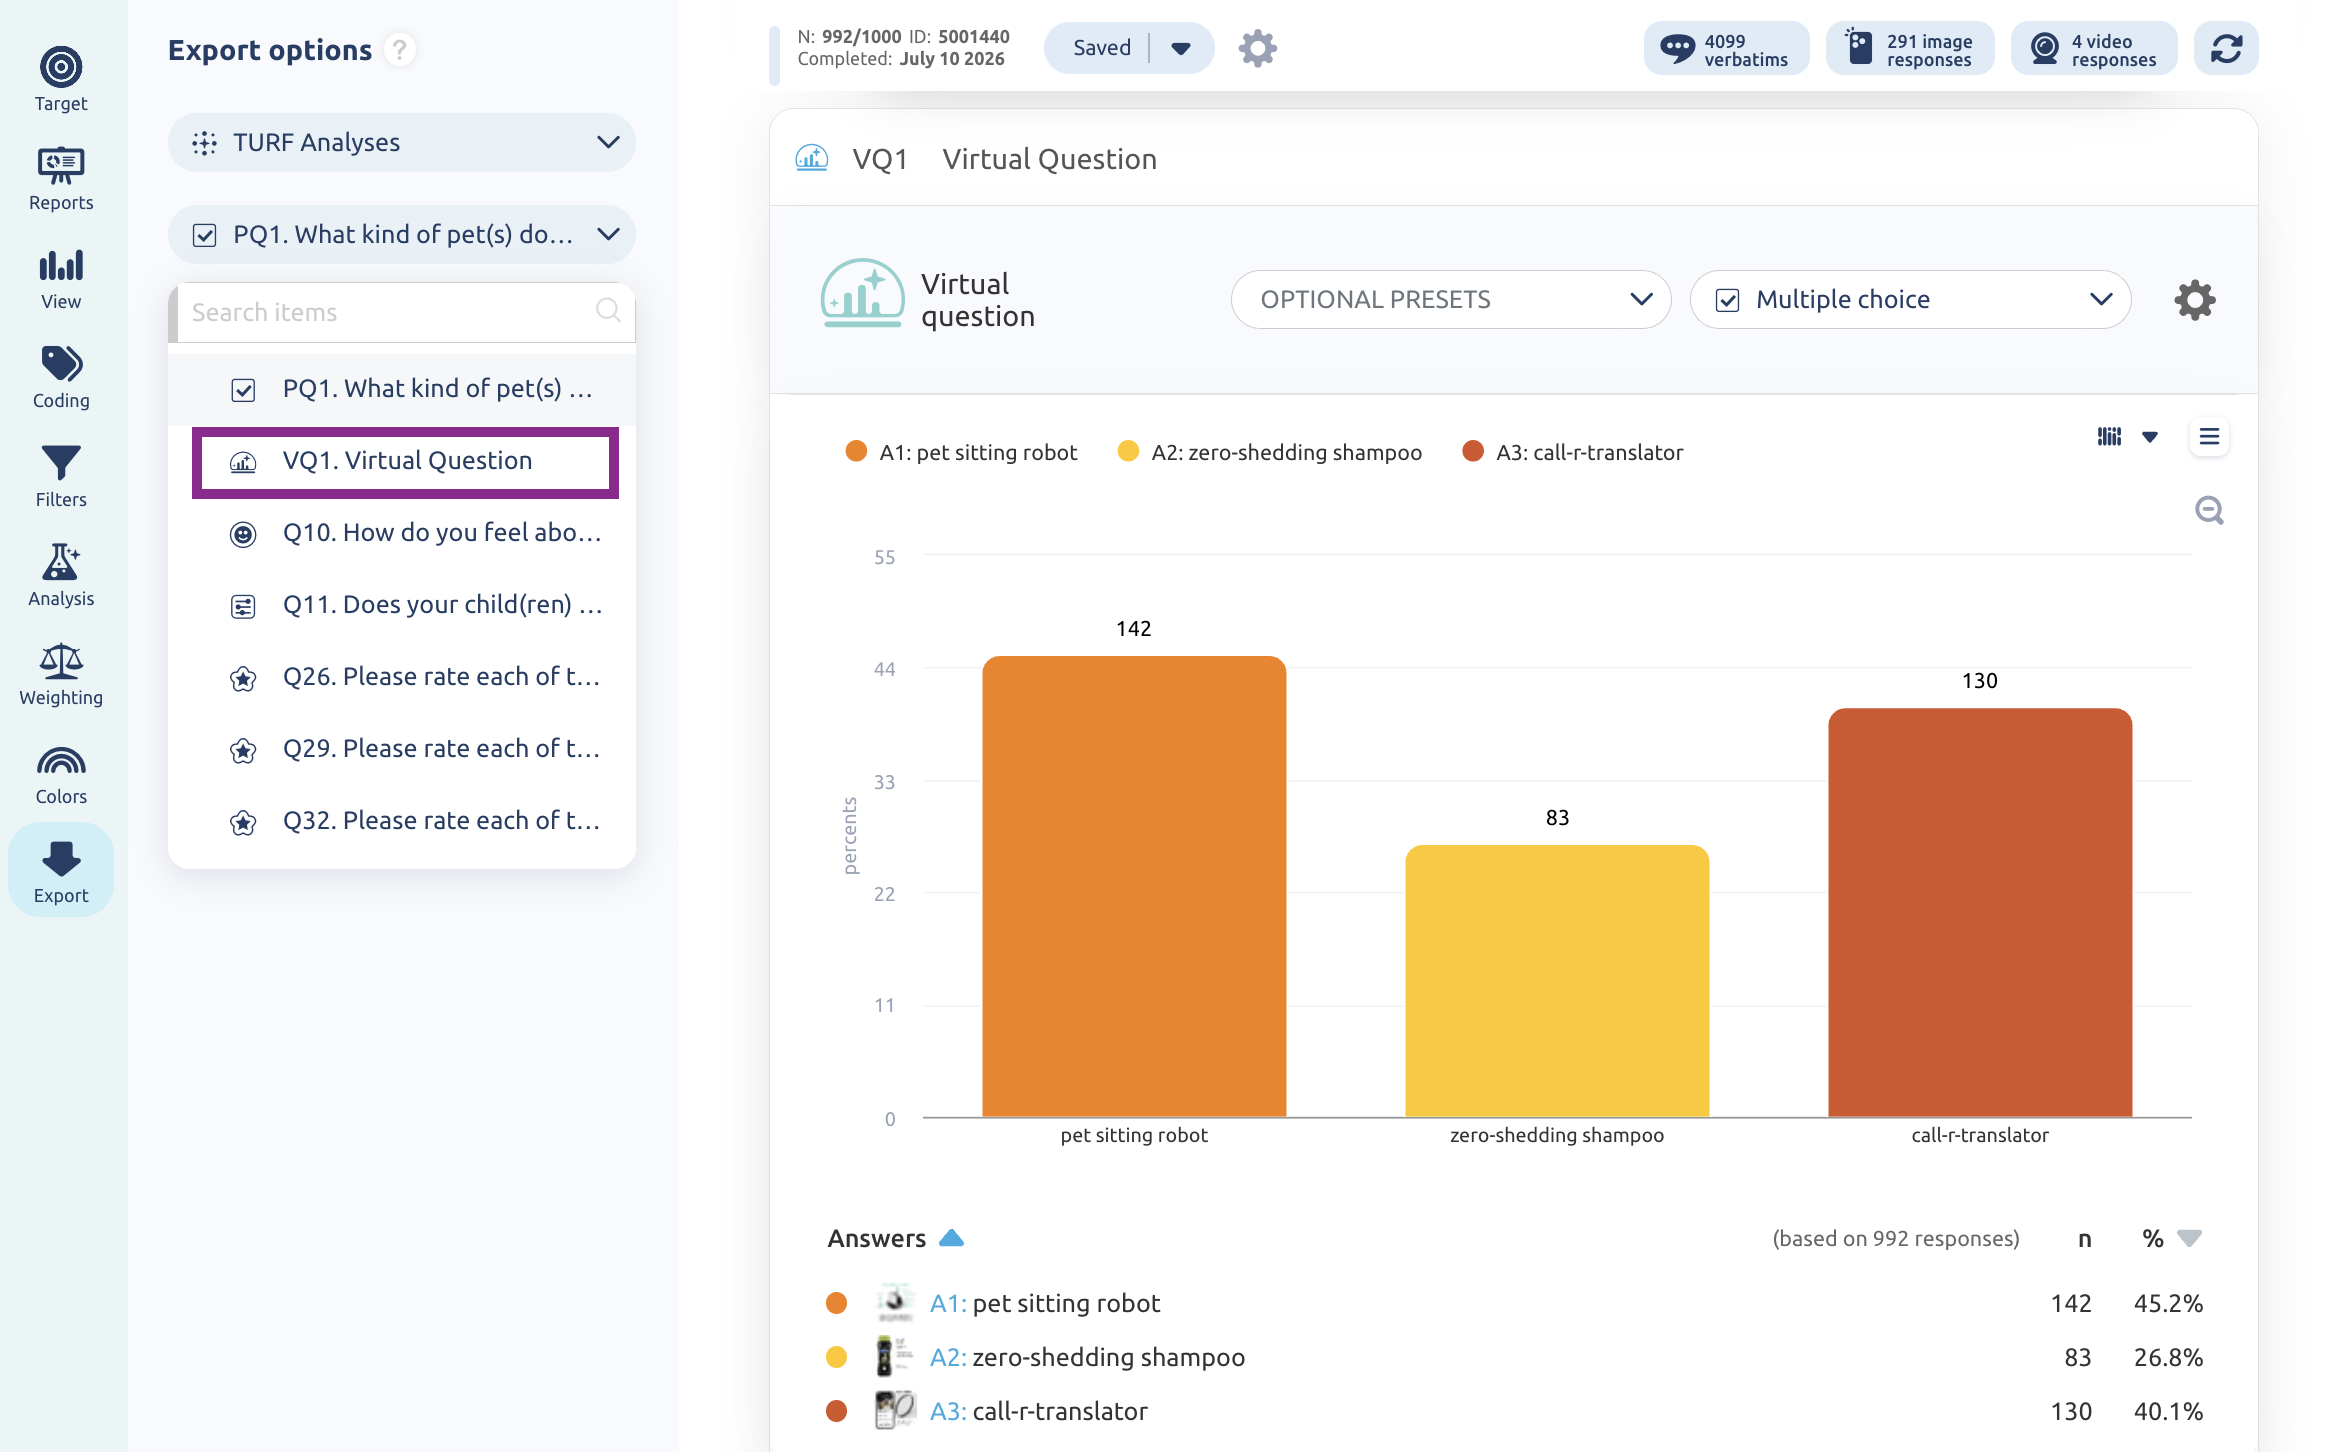Select Q11. Does your child(ren) item

(402, 605)
